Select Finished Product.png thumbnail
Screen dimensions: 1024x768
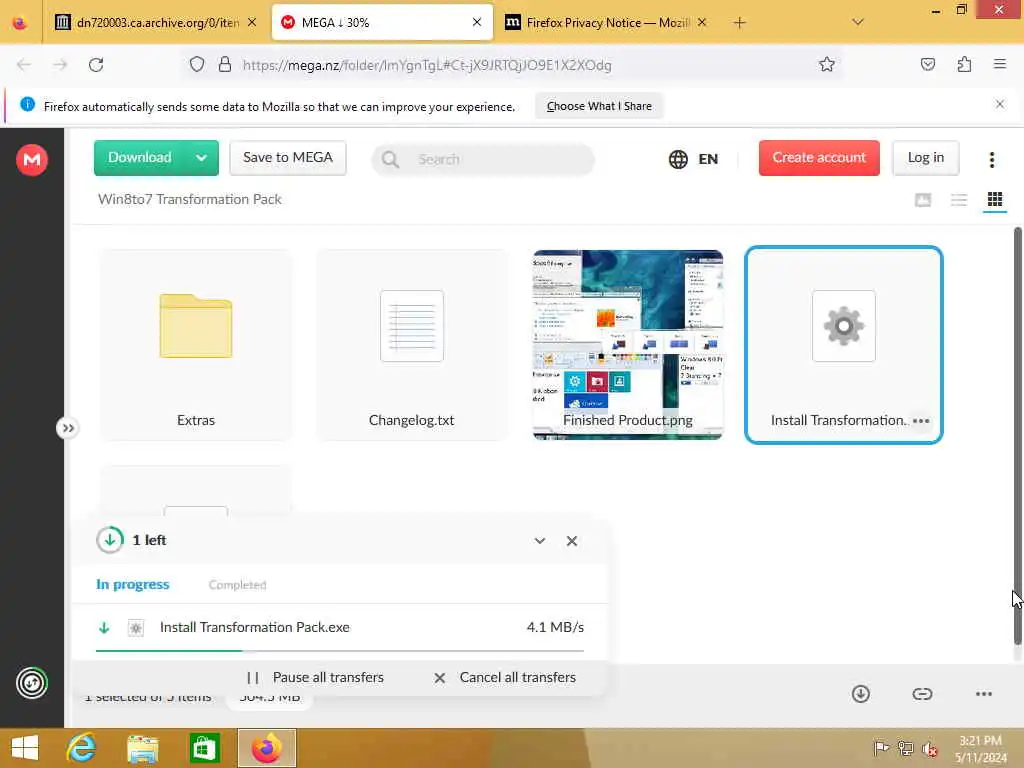coord(628,345)
